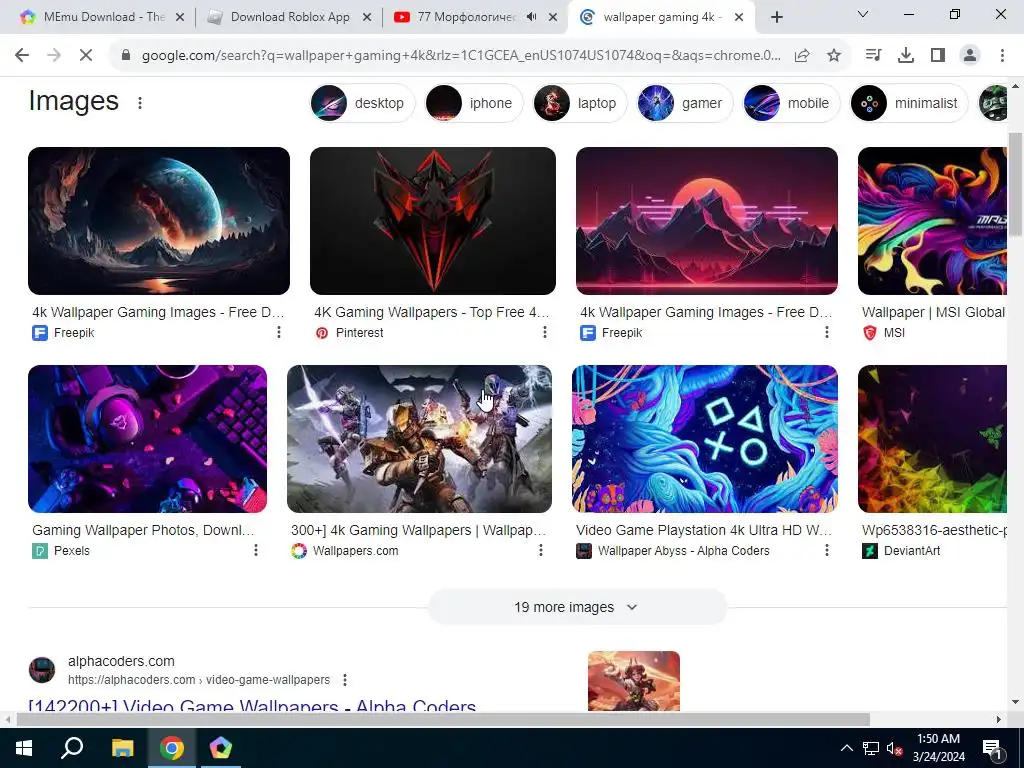Open the tab search dropdown
The image size is (1024, 768).
[x=863, y=14]
